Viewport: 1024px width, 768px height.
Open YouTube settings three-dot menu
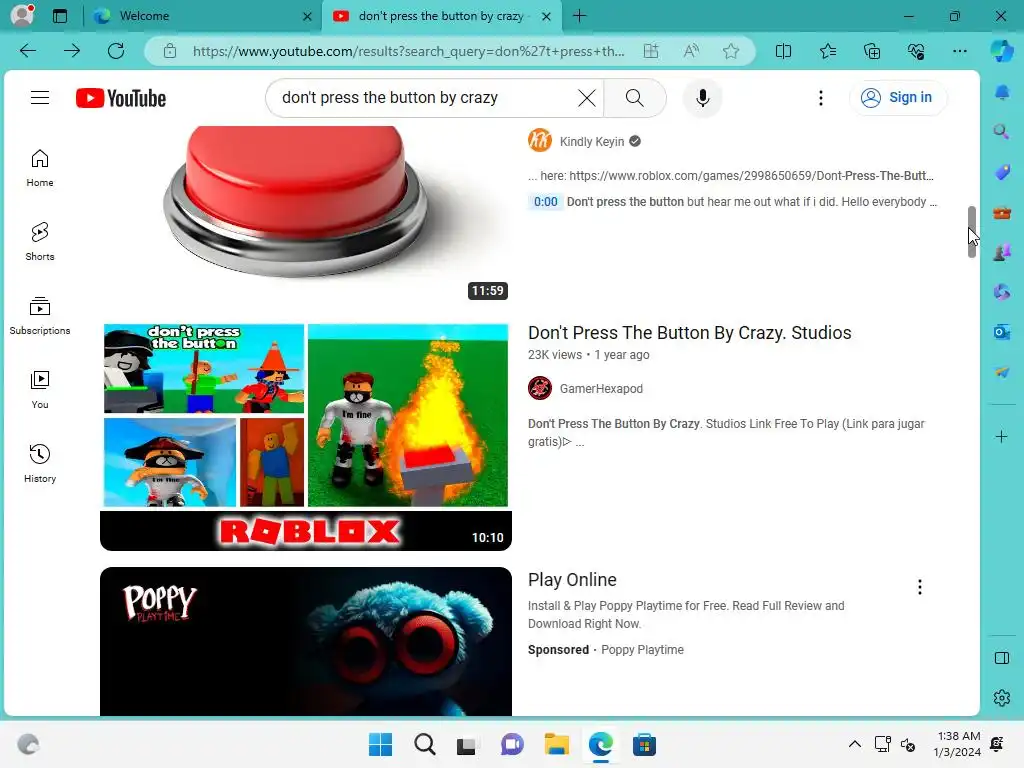[821, 98]
